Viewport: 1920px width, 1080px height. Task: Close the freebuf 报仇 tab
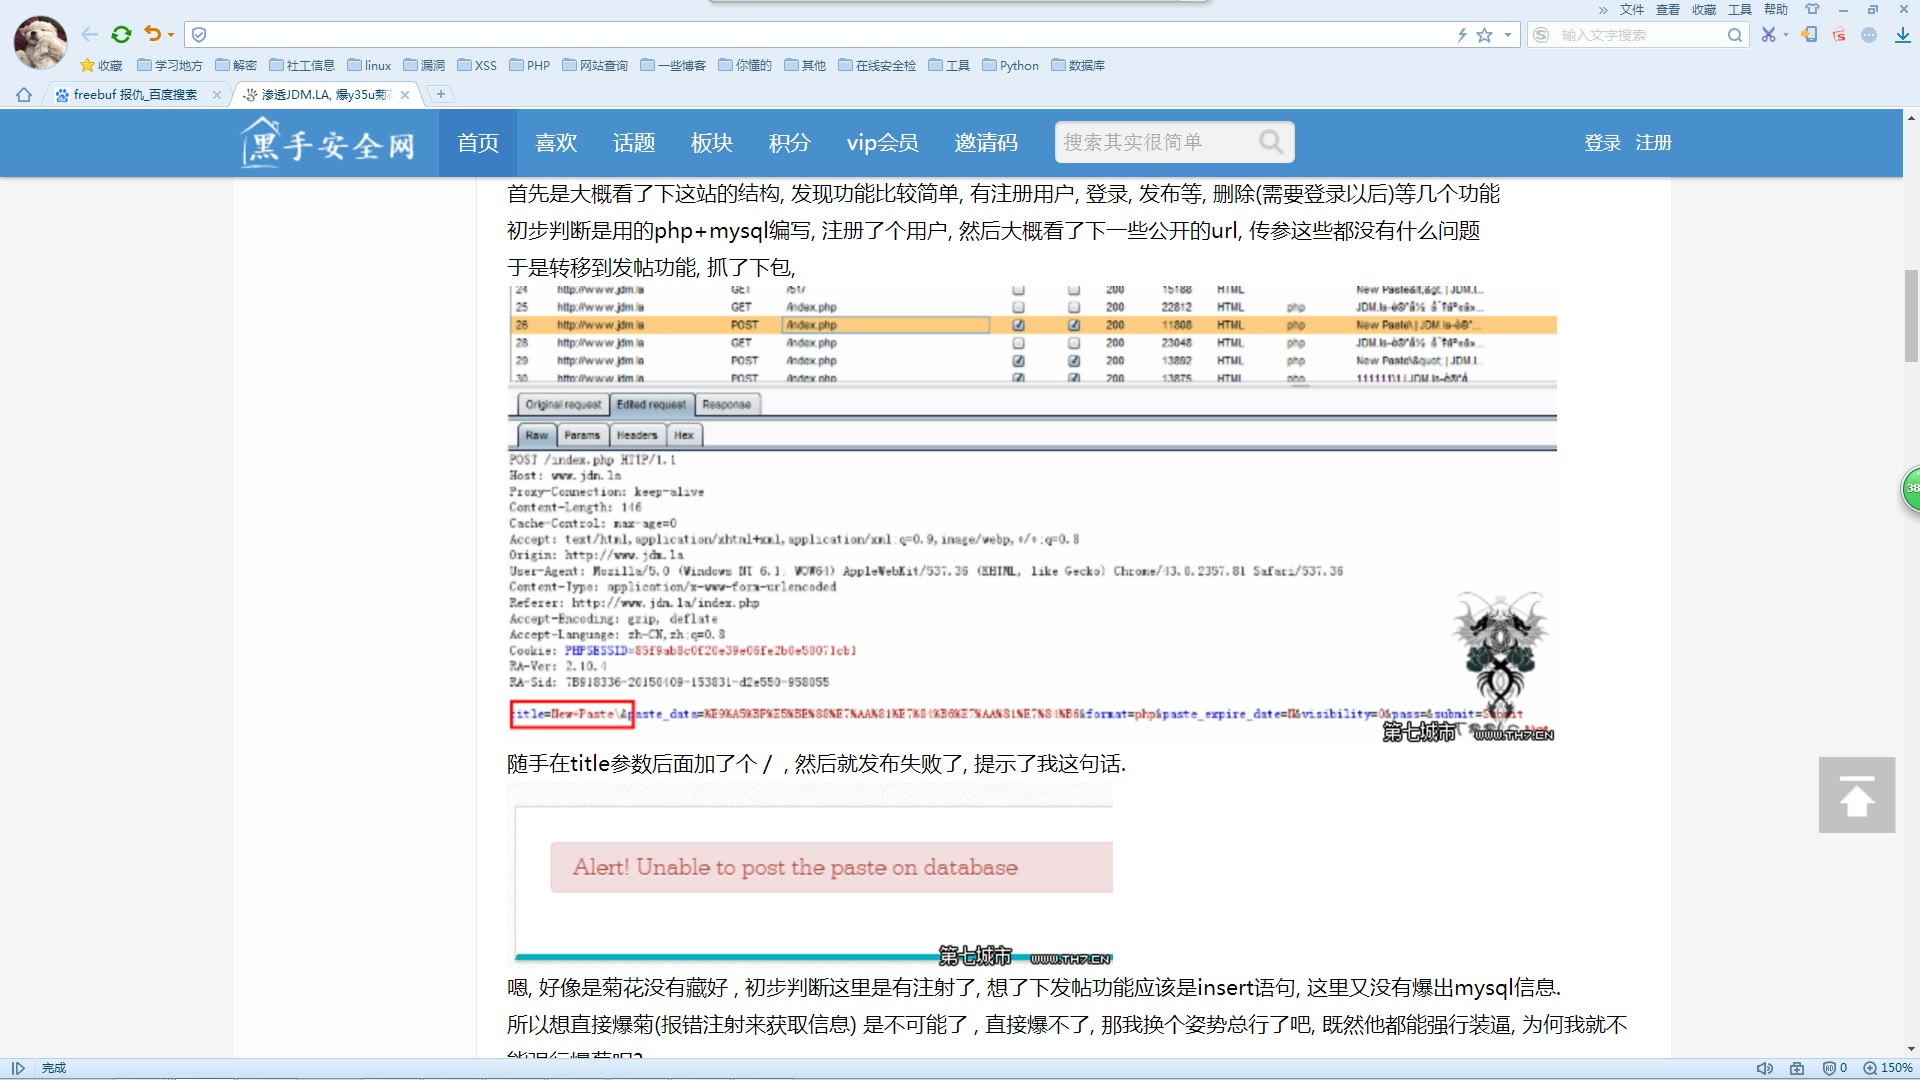tap(216, 95)
